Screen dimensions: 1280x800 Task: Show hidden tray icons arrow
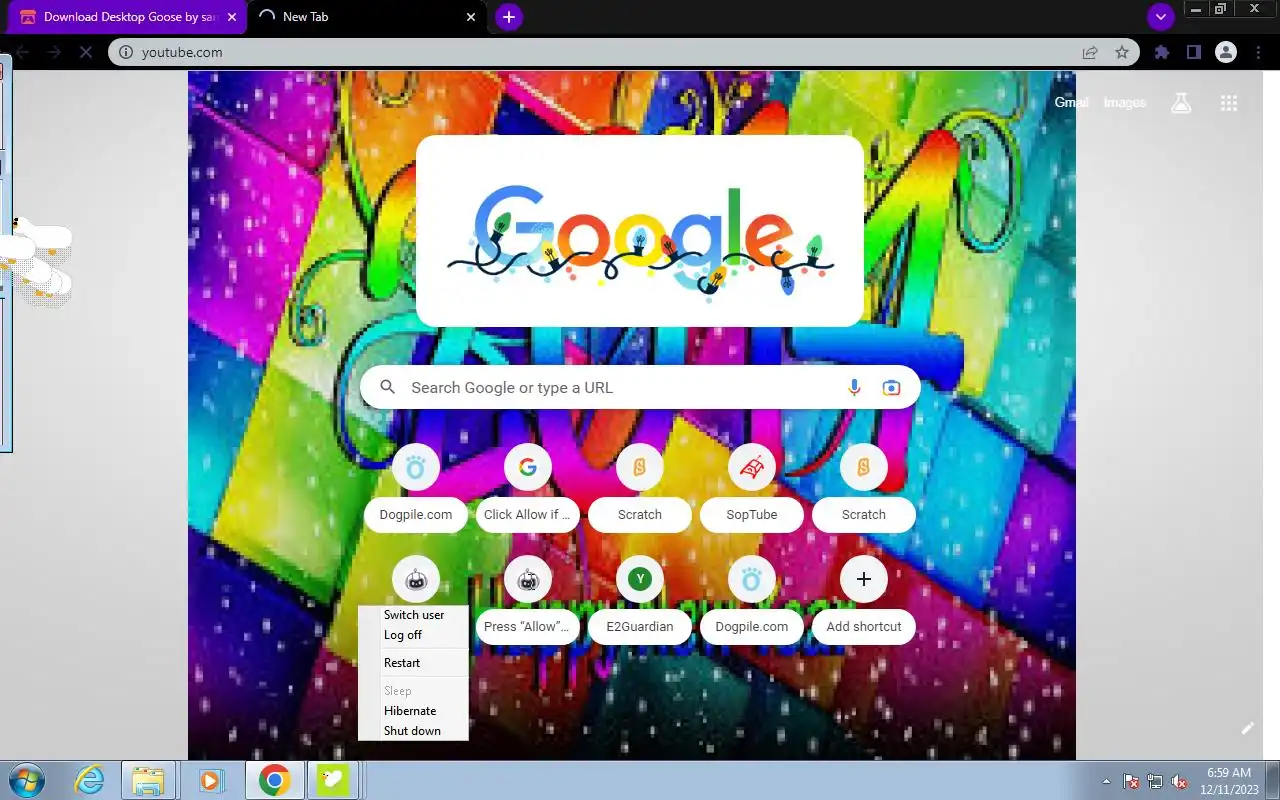click(1106, 781)
